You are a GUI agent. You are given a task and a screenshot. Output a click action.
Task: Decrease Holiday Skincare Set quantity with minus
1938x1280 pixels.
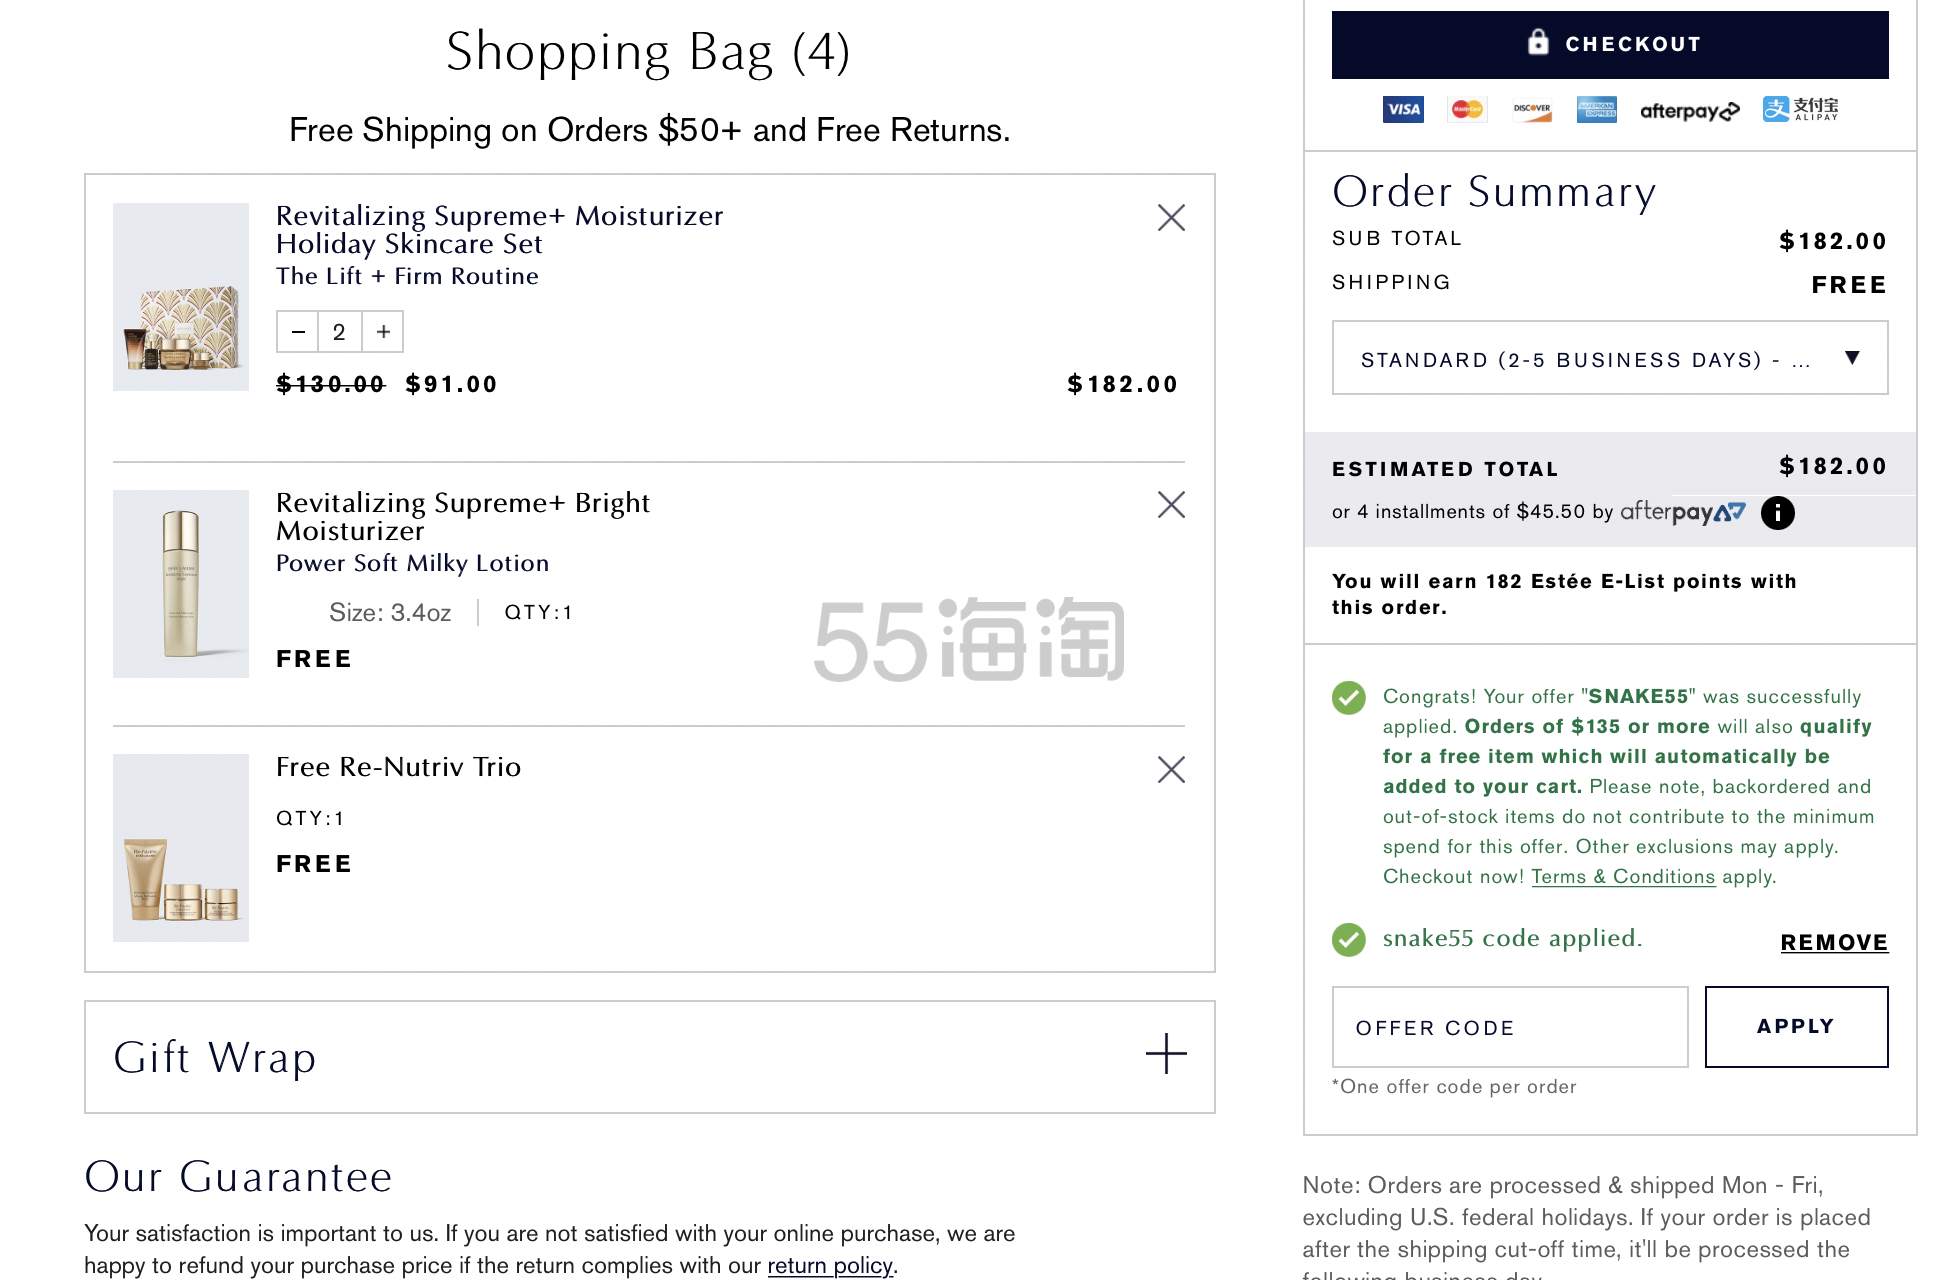click(298, 332)
